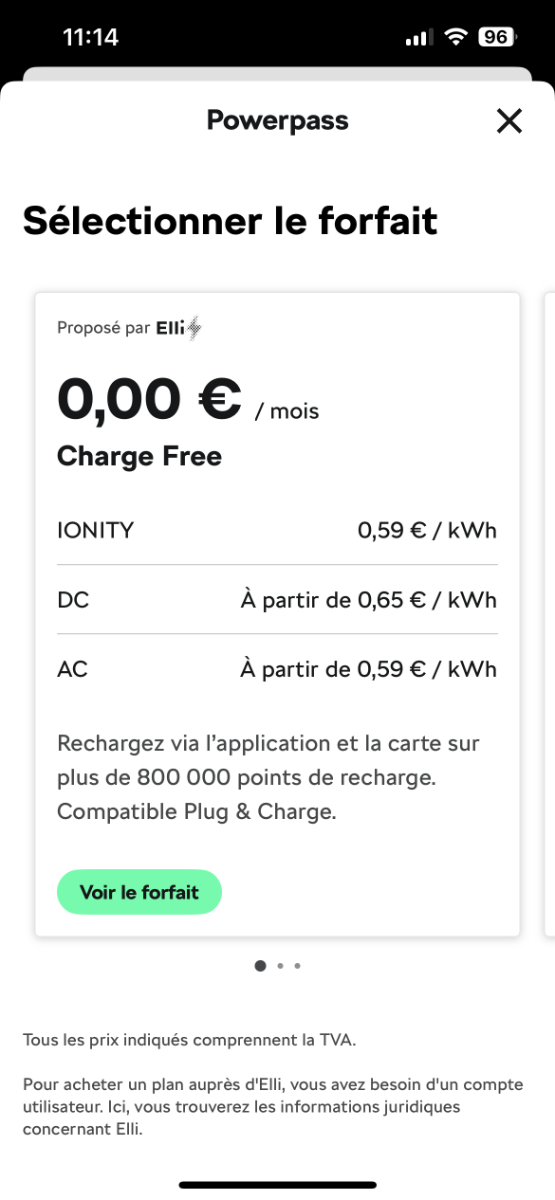
Task: Close the Powerpass sheet with X
Action: pyautogui.click(x=509, y=121)
